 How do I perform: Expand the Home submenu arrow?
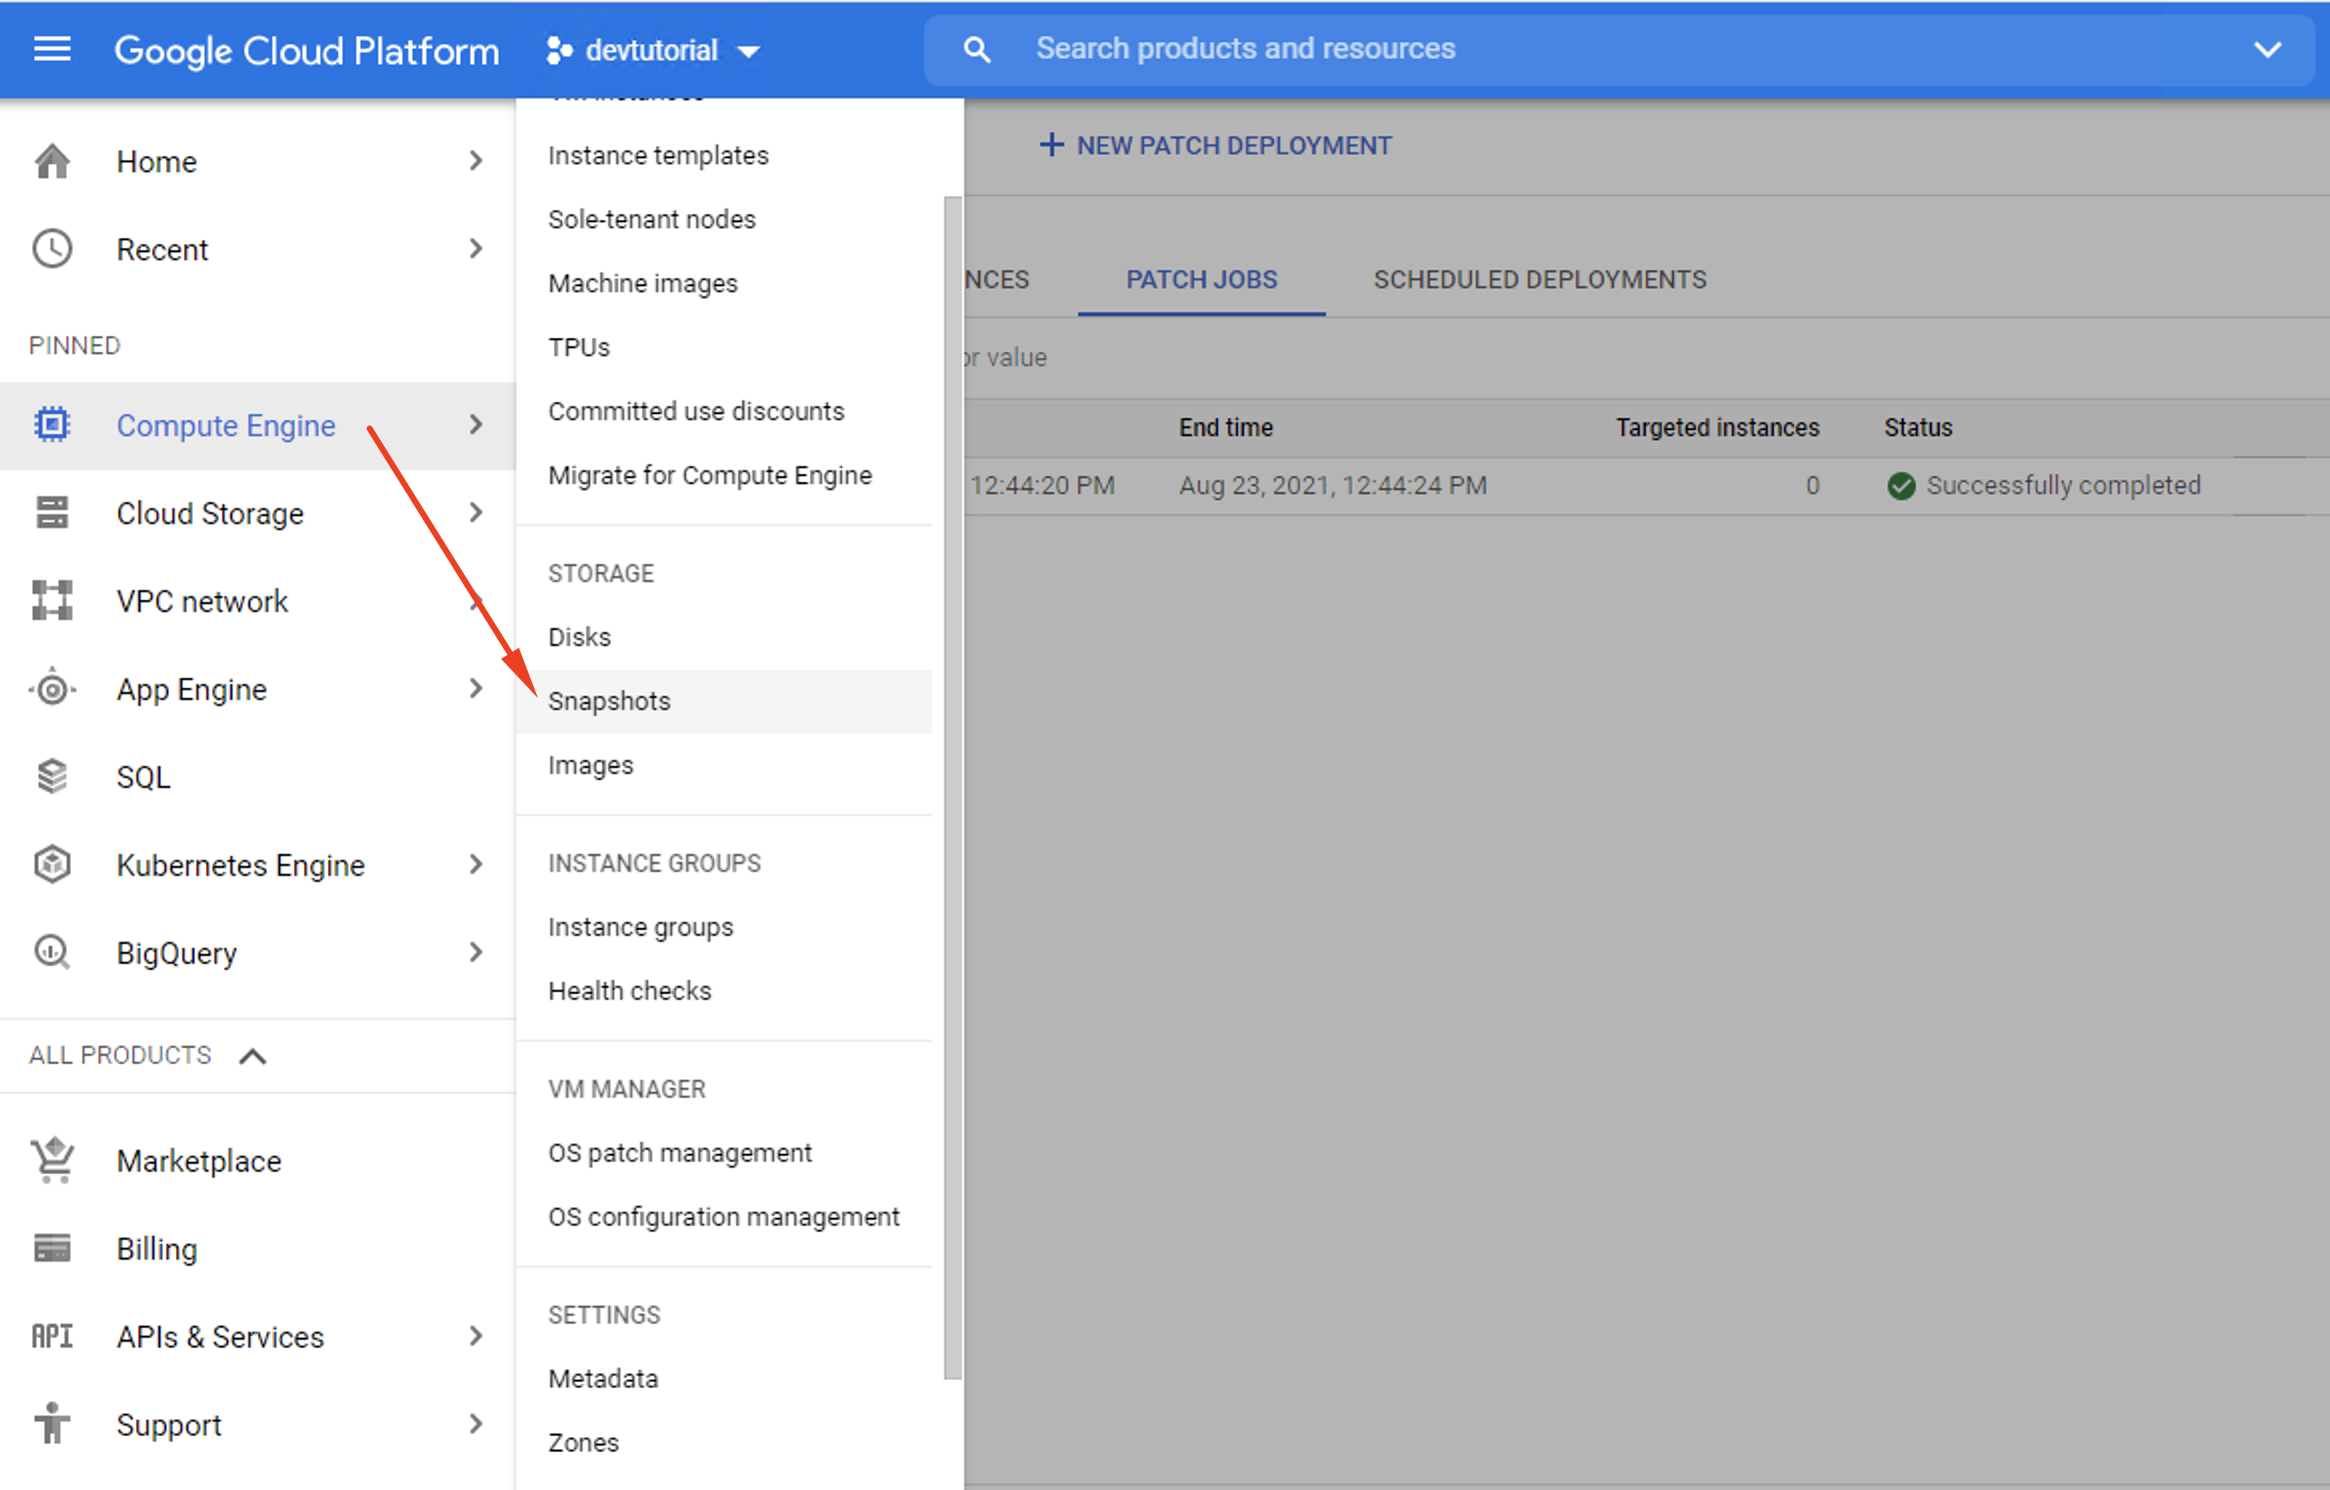(x=476, y=161)
